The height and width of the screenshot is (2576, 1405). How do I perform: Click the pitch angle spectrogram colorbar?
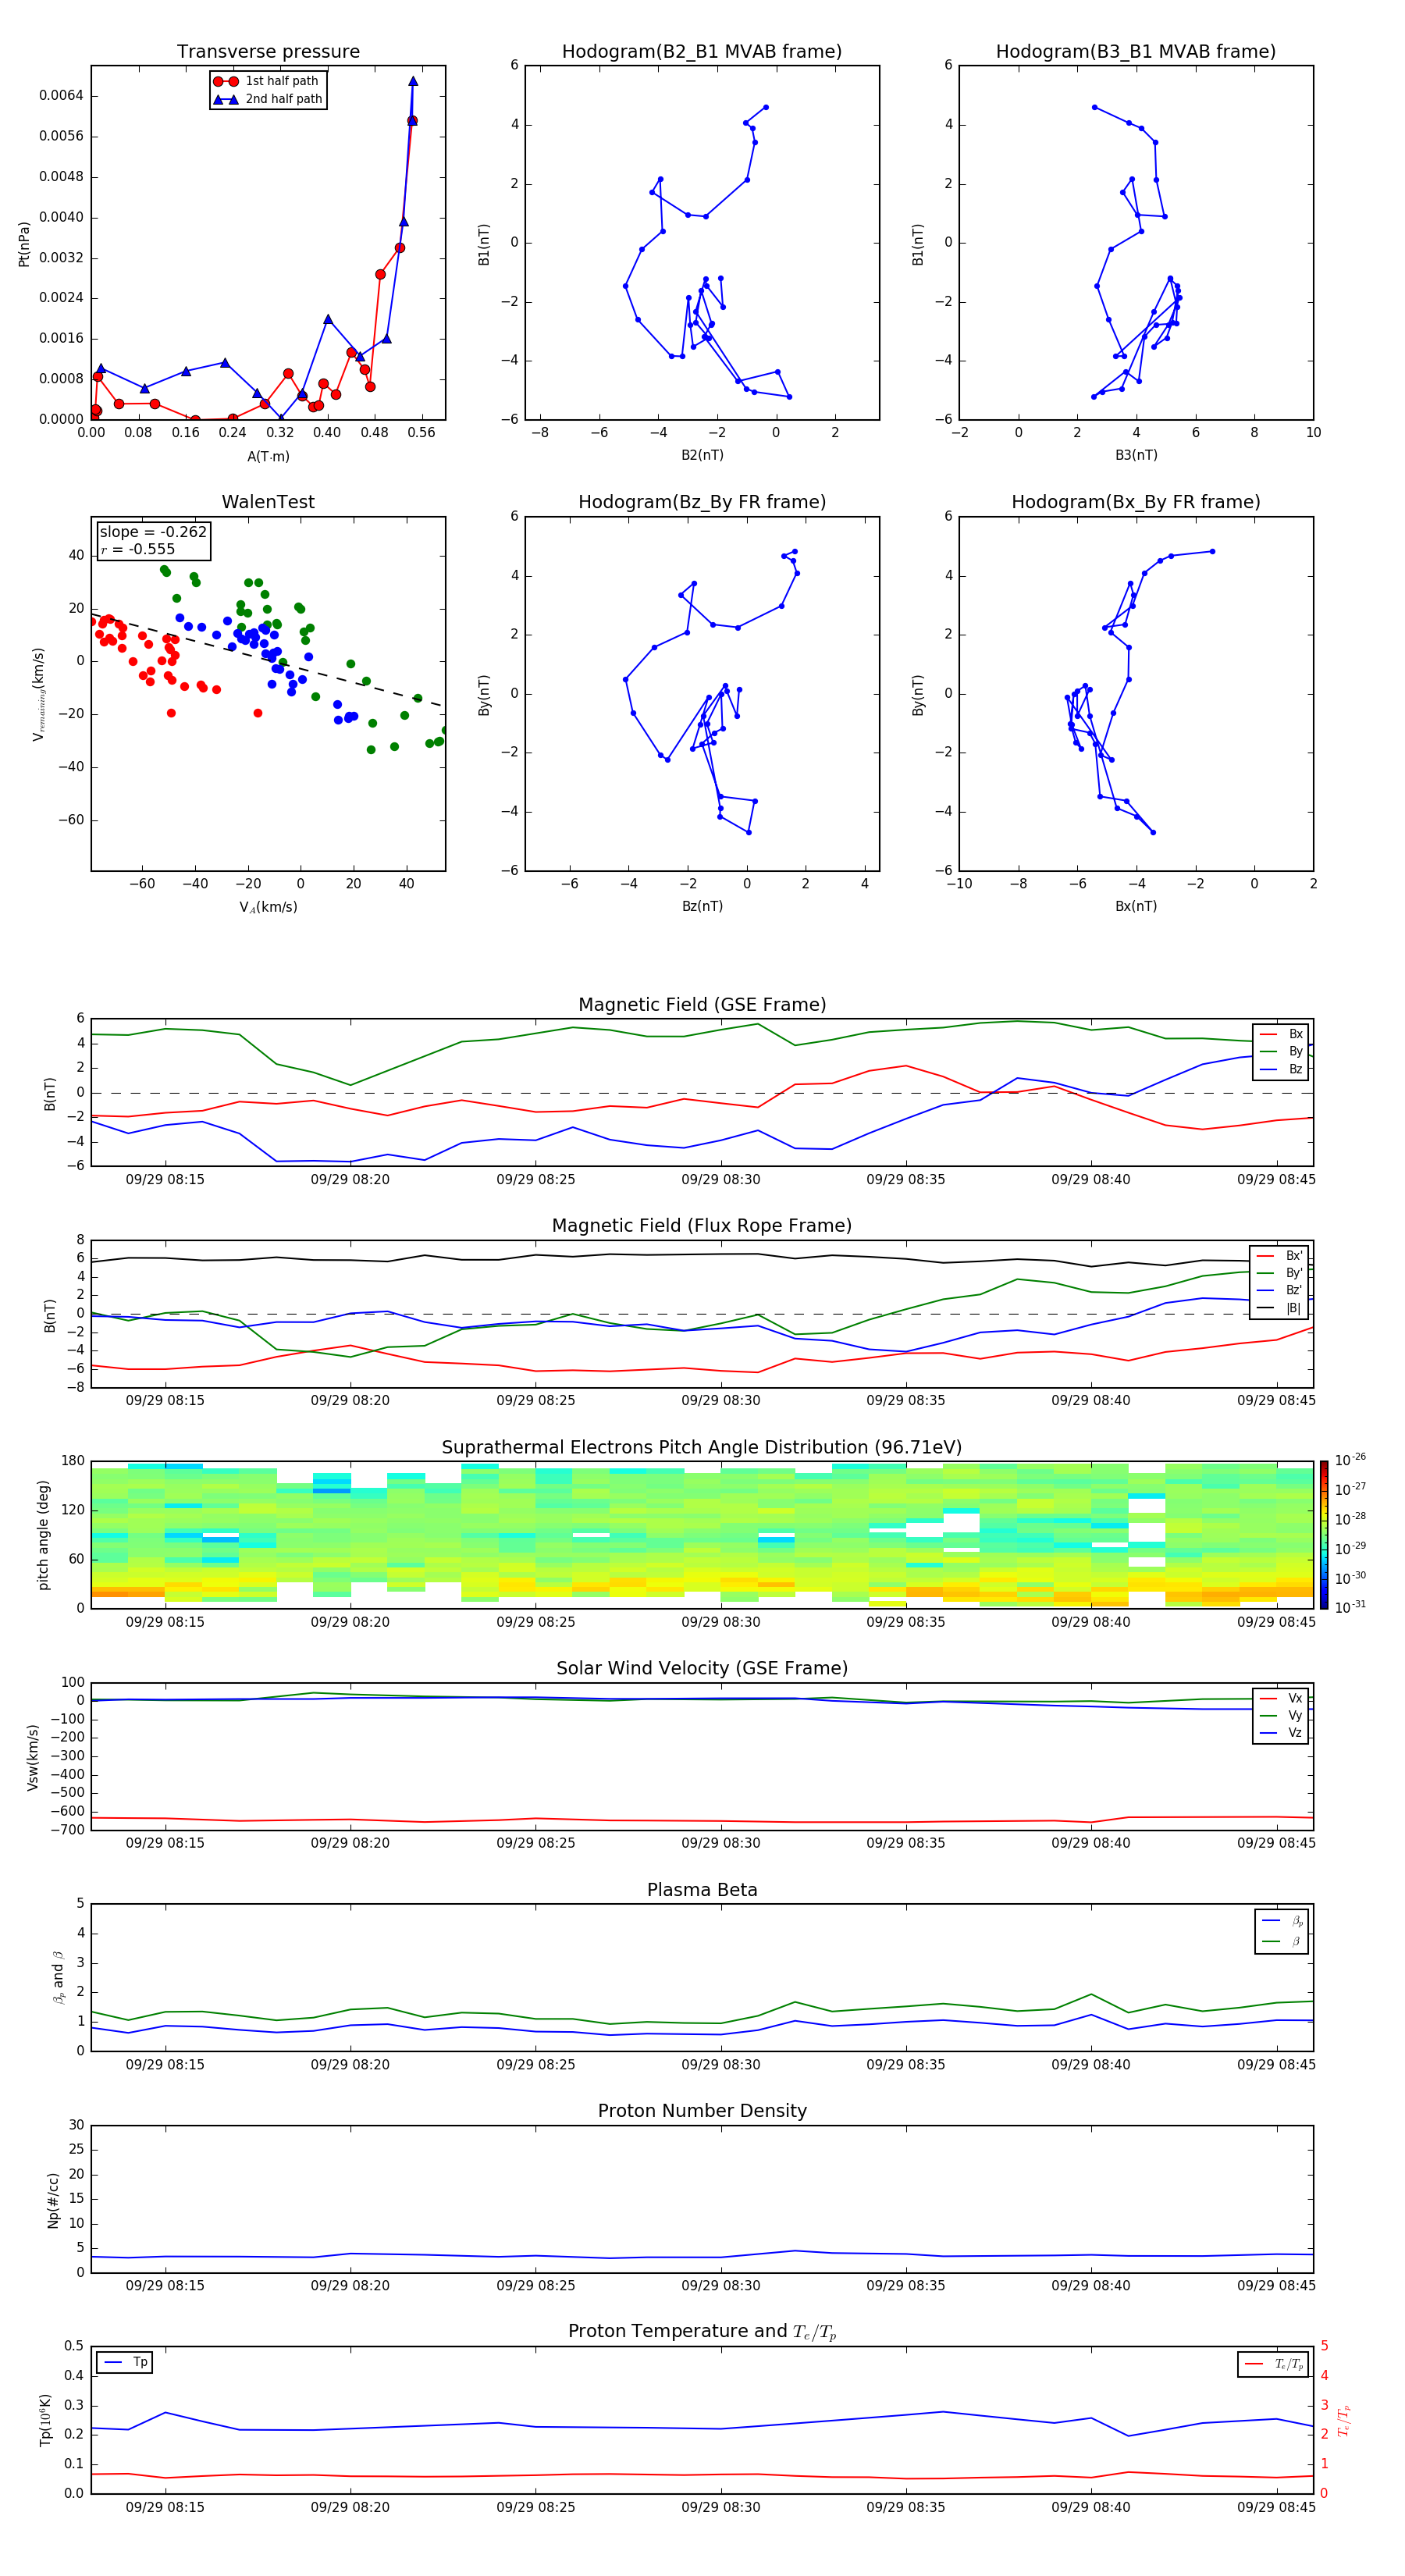click(x=1324, y=1535)
